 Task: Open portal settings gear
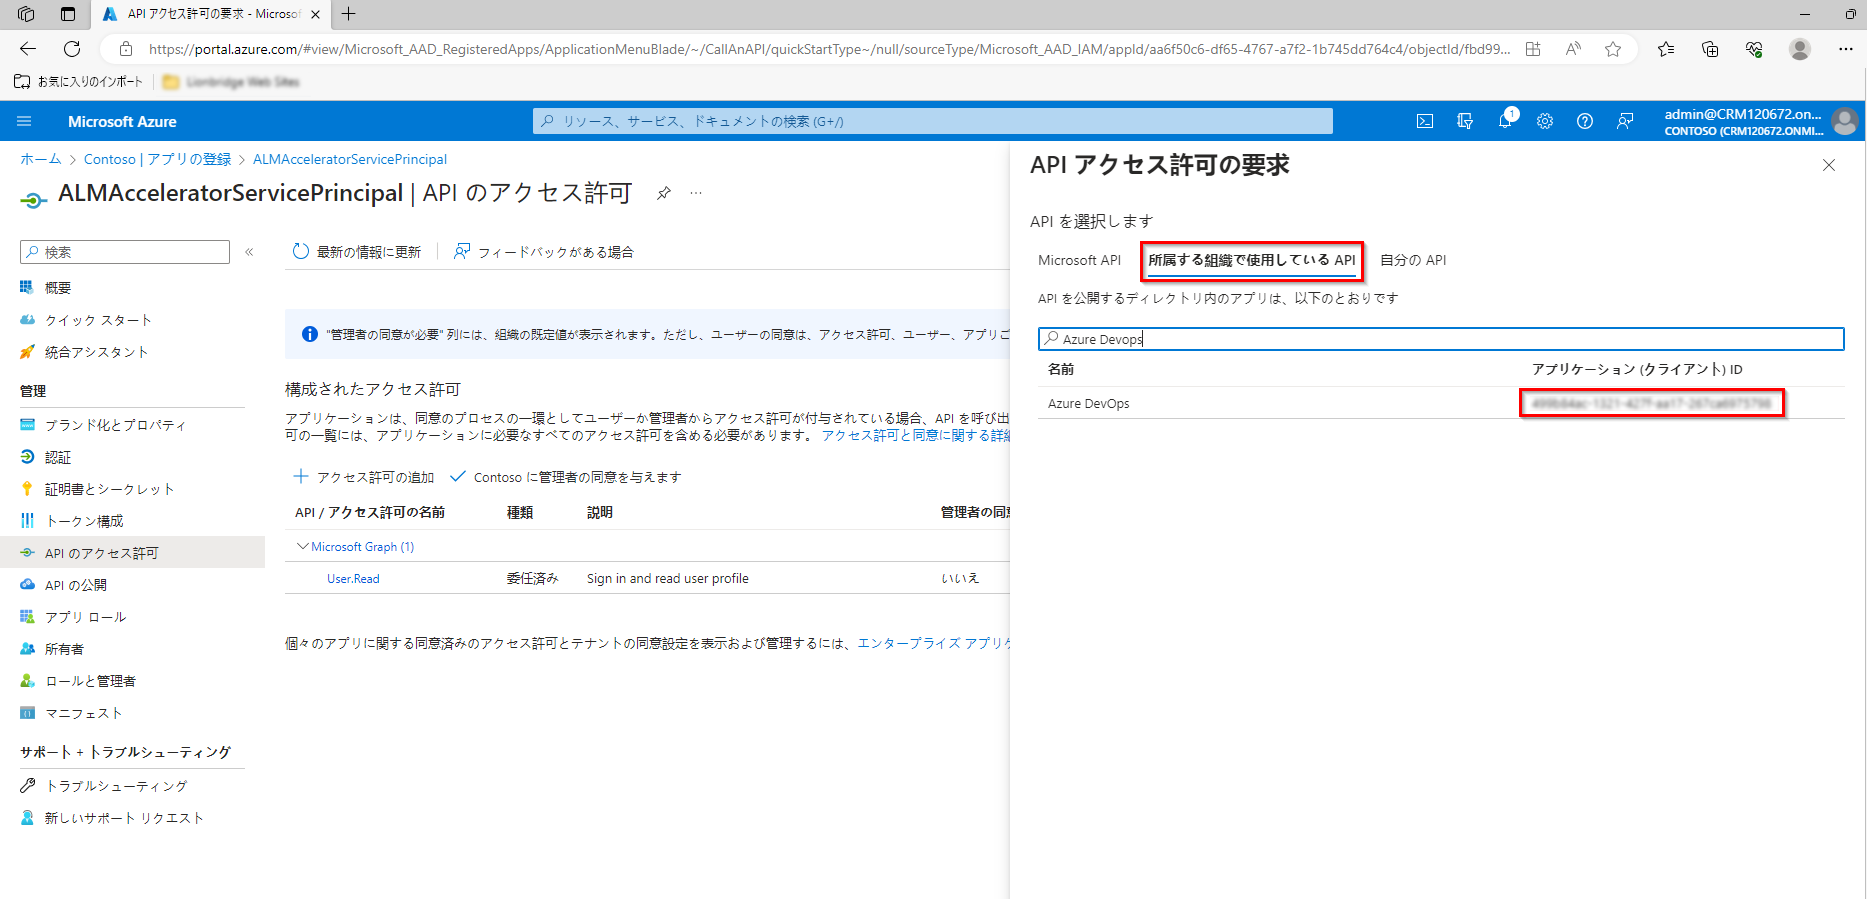coord(1545,121)
